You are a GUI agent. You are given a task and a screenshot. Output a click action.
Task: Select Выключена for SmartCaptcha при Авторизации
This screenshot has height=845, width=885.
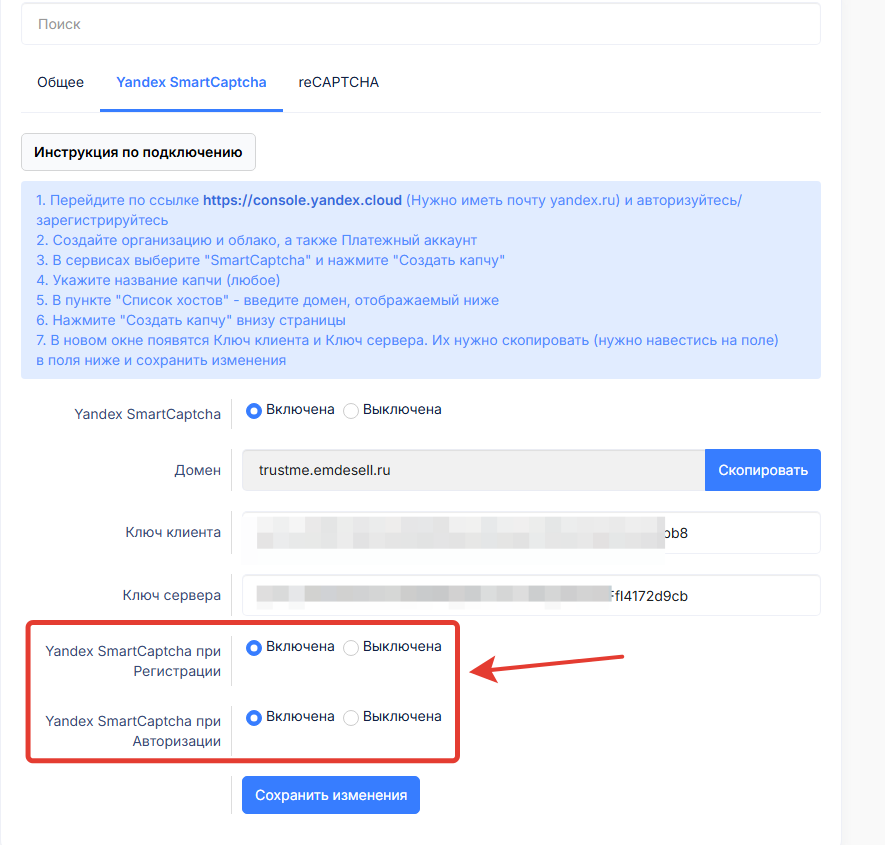351,717
